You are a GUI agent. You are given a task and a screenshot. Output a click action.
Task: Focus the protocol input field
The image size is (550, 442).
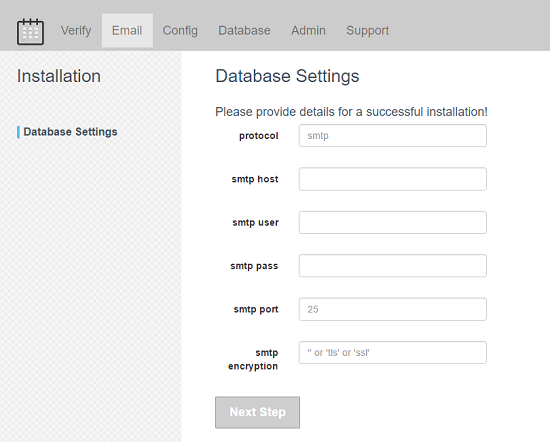(393, 135)
